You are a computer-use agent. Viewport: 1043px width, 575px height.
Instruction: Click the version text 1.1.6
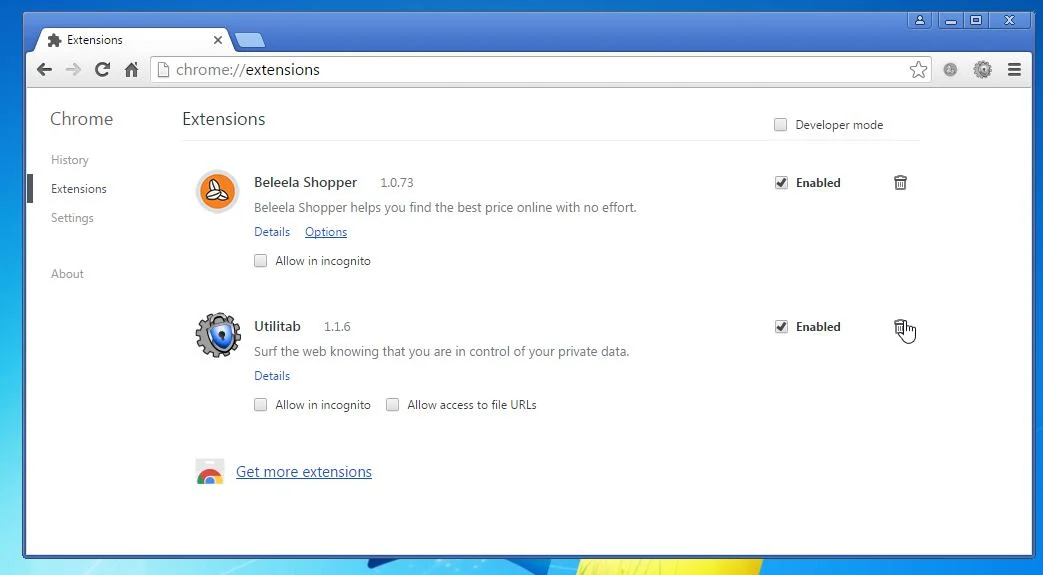(x=337, y=327)
